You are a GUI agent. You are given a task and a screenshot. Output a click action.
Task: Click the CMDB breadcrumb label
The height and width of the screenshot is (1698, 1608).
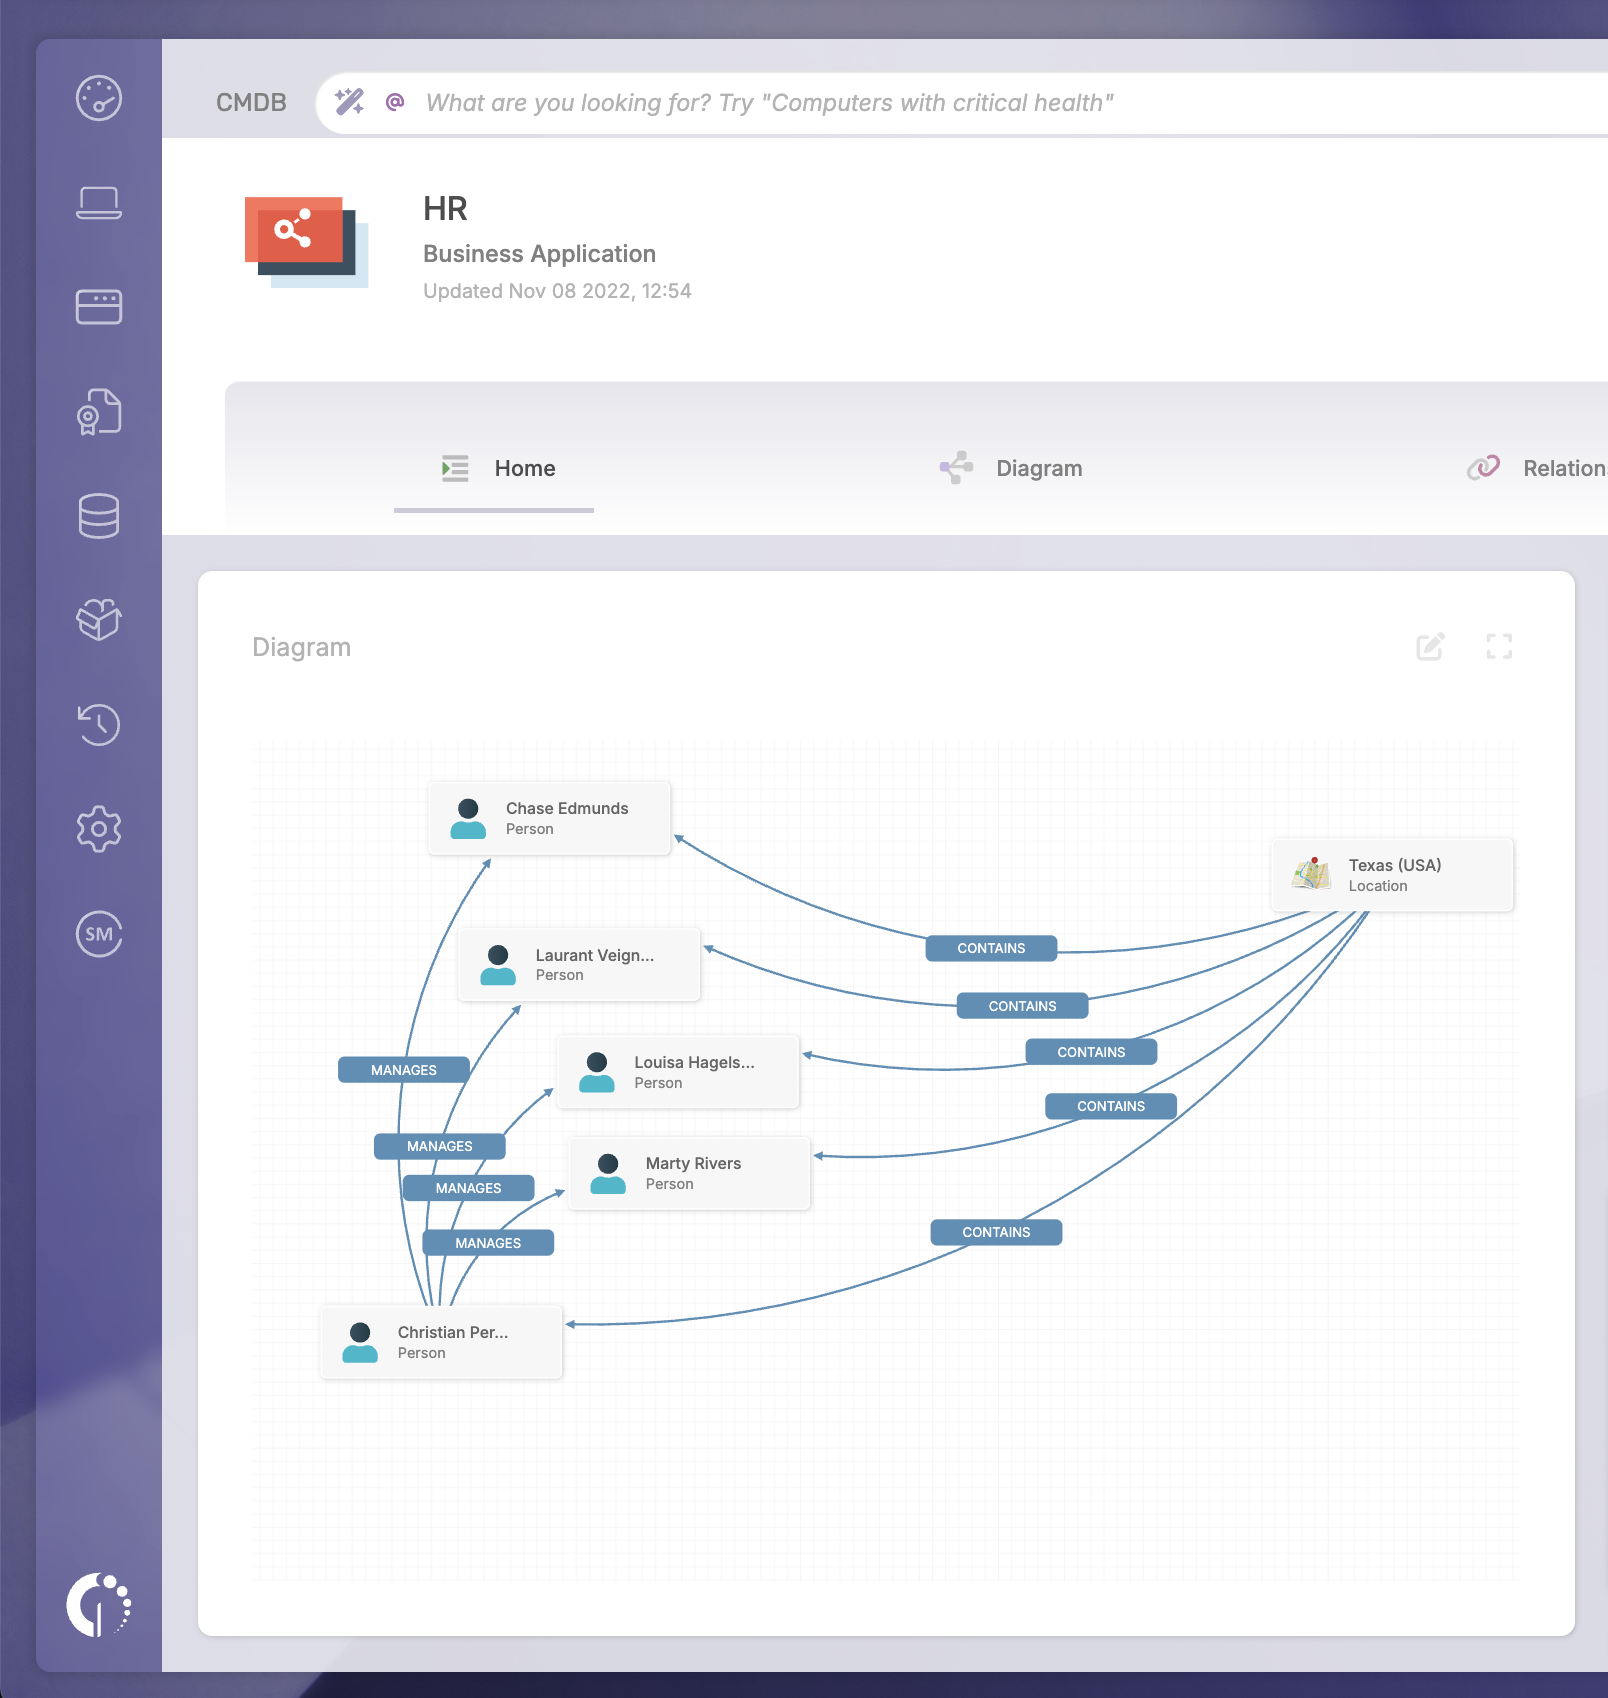point(251,103)
